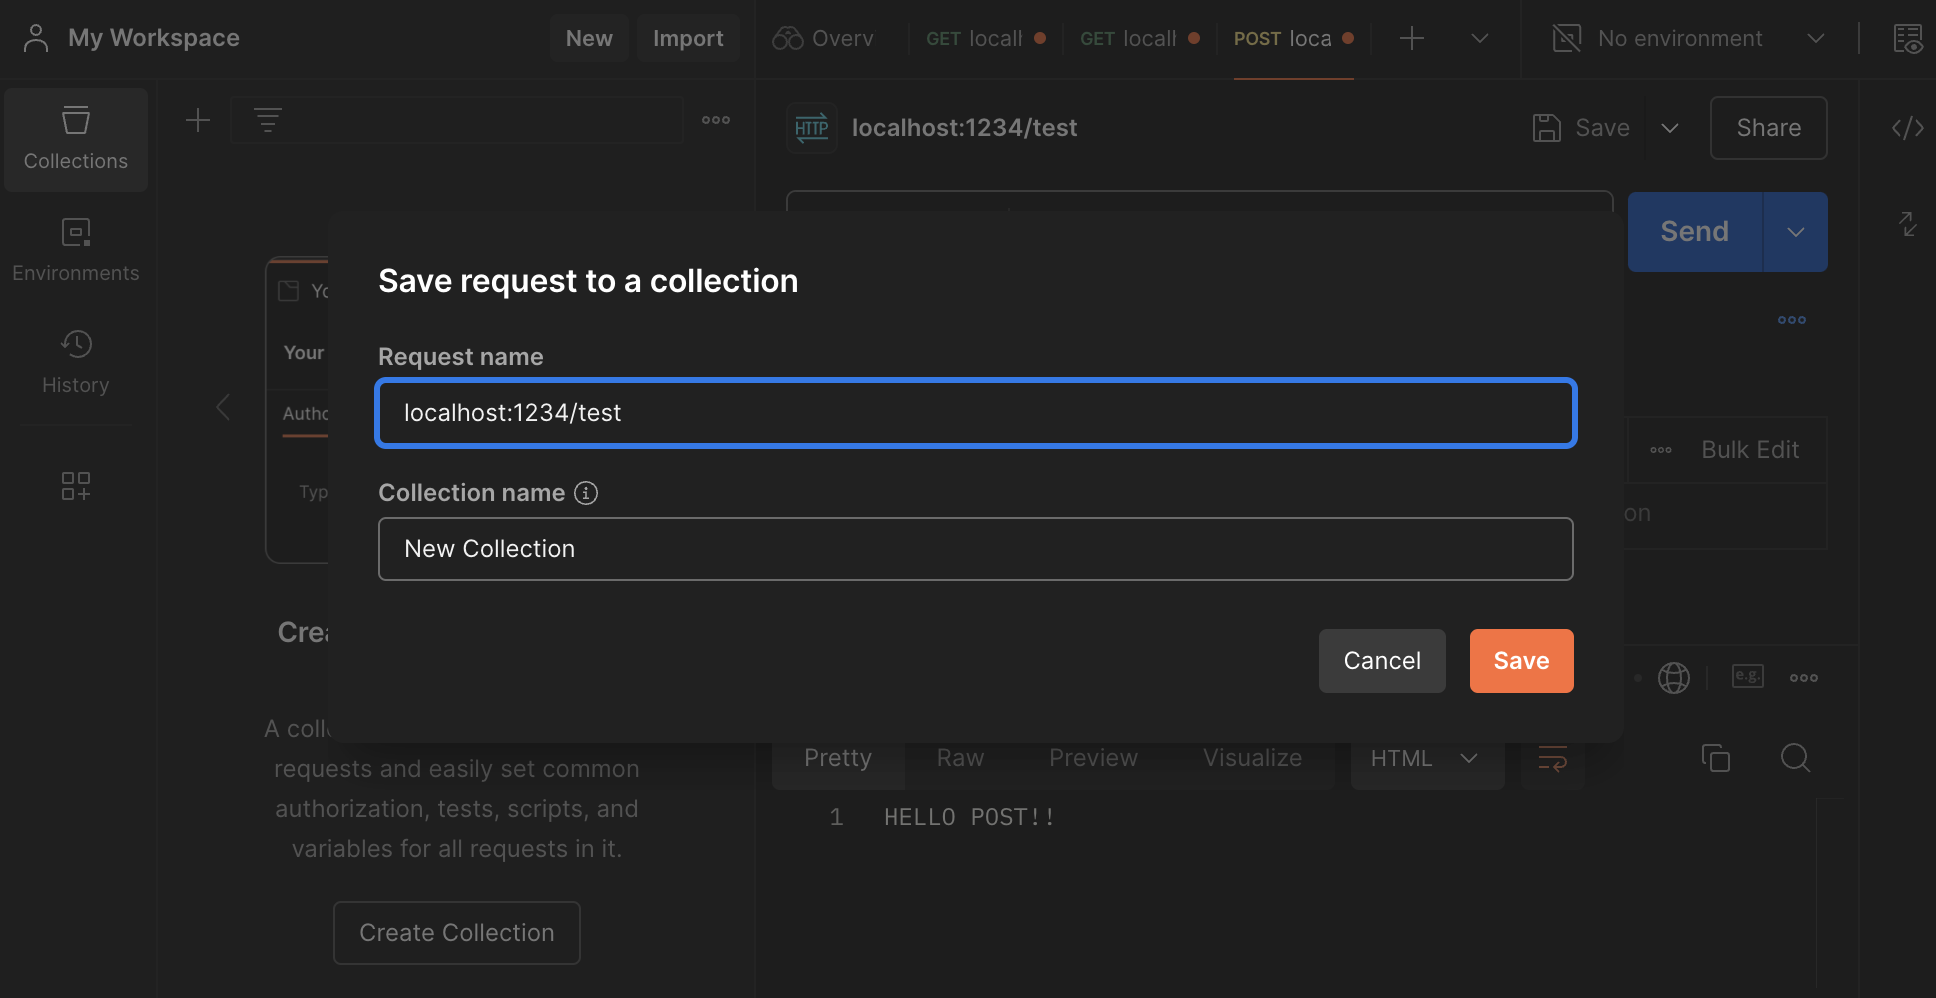1936x998 pixels.
Task: Click the create new collection plus icon
Action: pos(198,121)
